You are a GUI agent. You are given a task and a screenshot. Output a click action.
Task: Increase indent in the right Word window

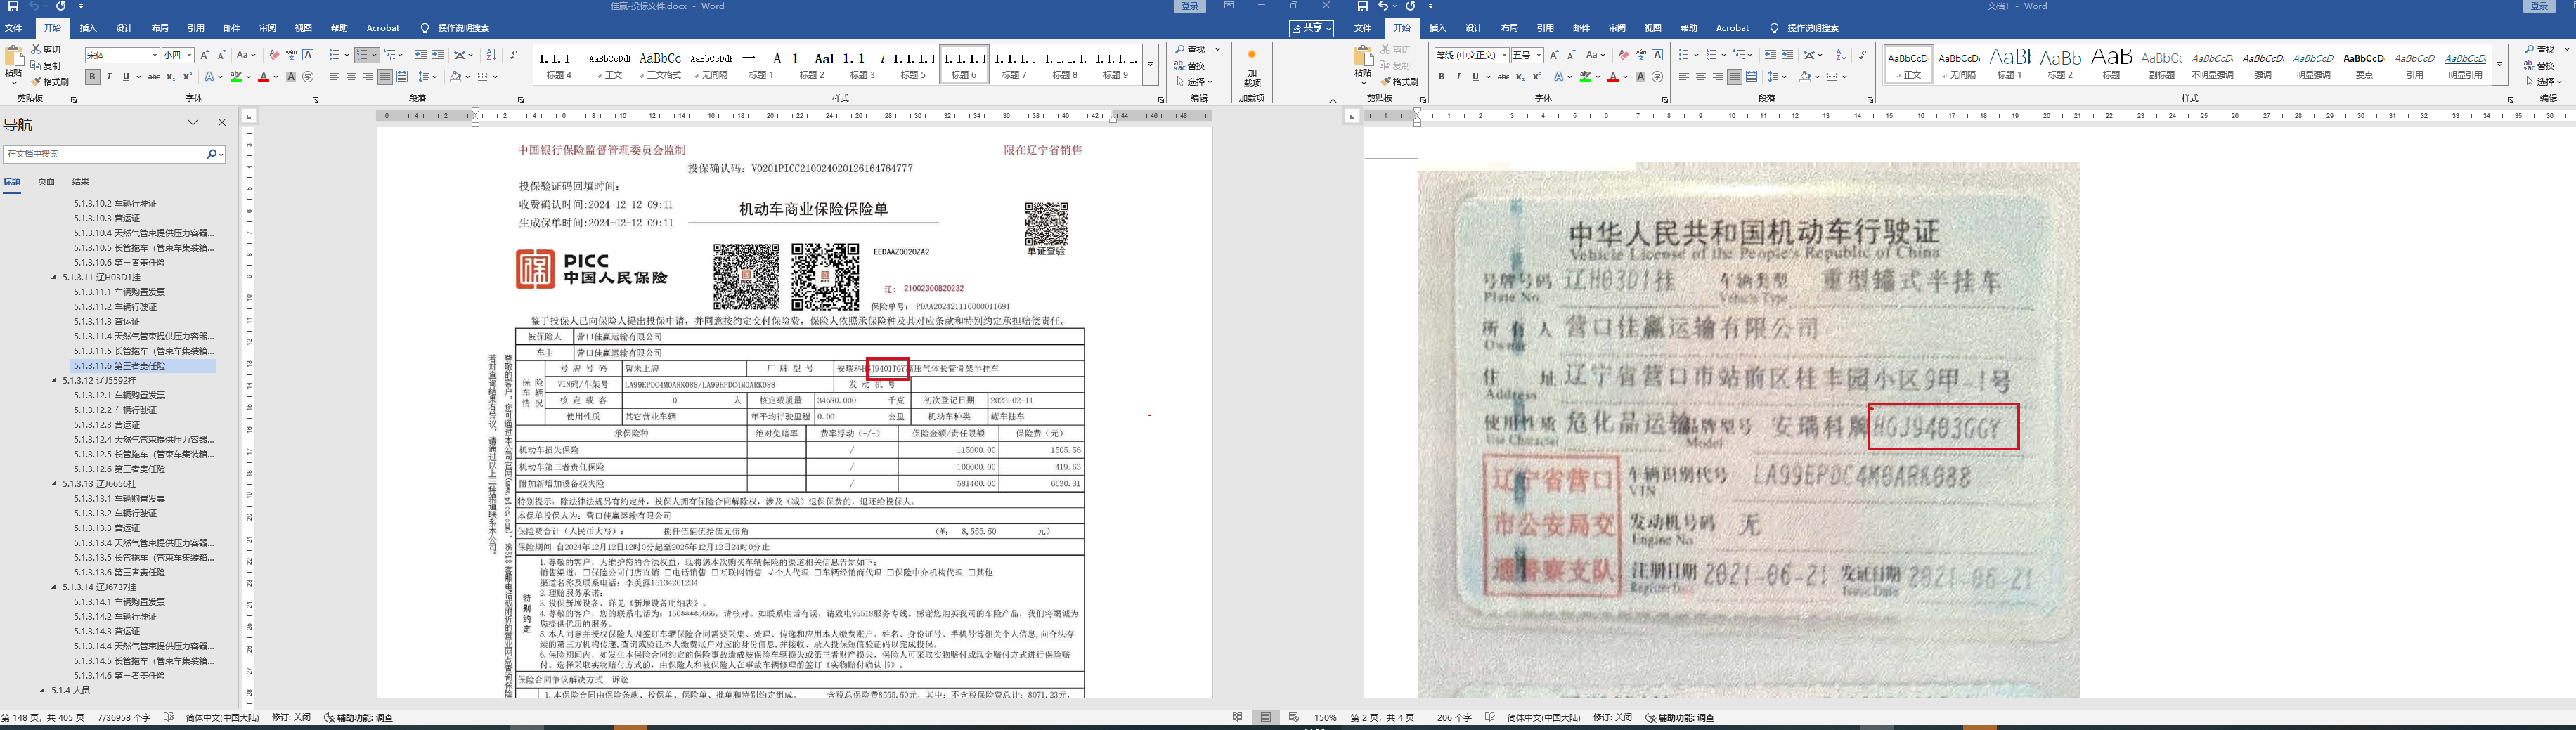tap(1787, 55)
